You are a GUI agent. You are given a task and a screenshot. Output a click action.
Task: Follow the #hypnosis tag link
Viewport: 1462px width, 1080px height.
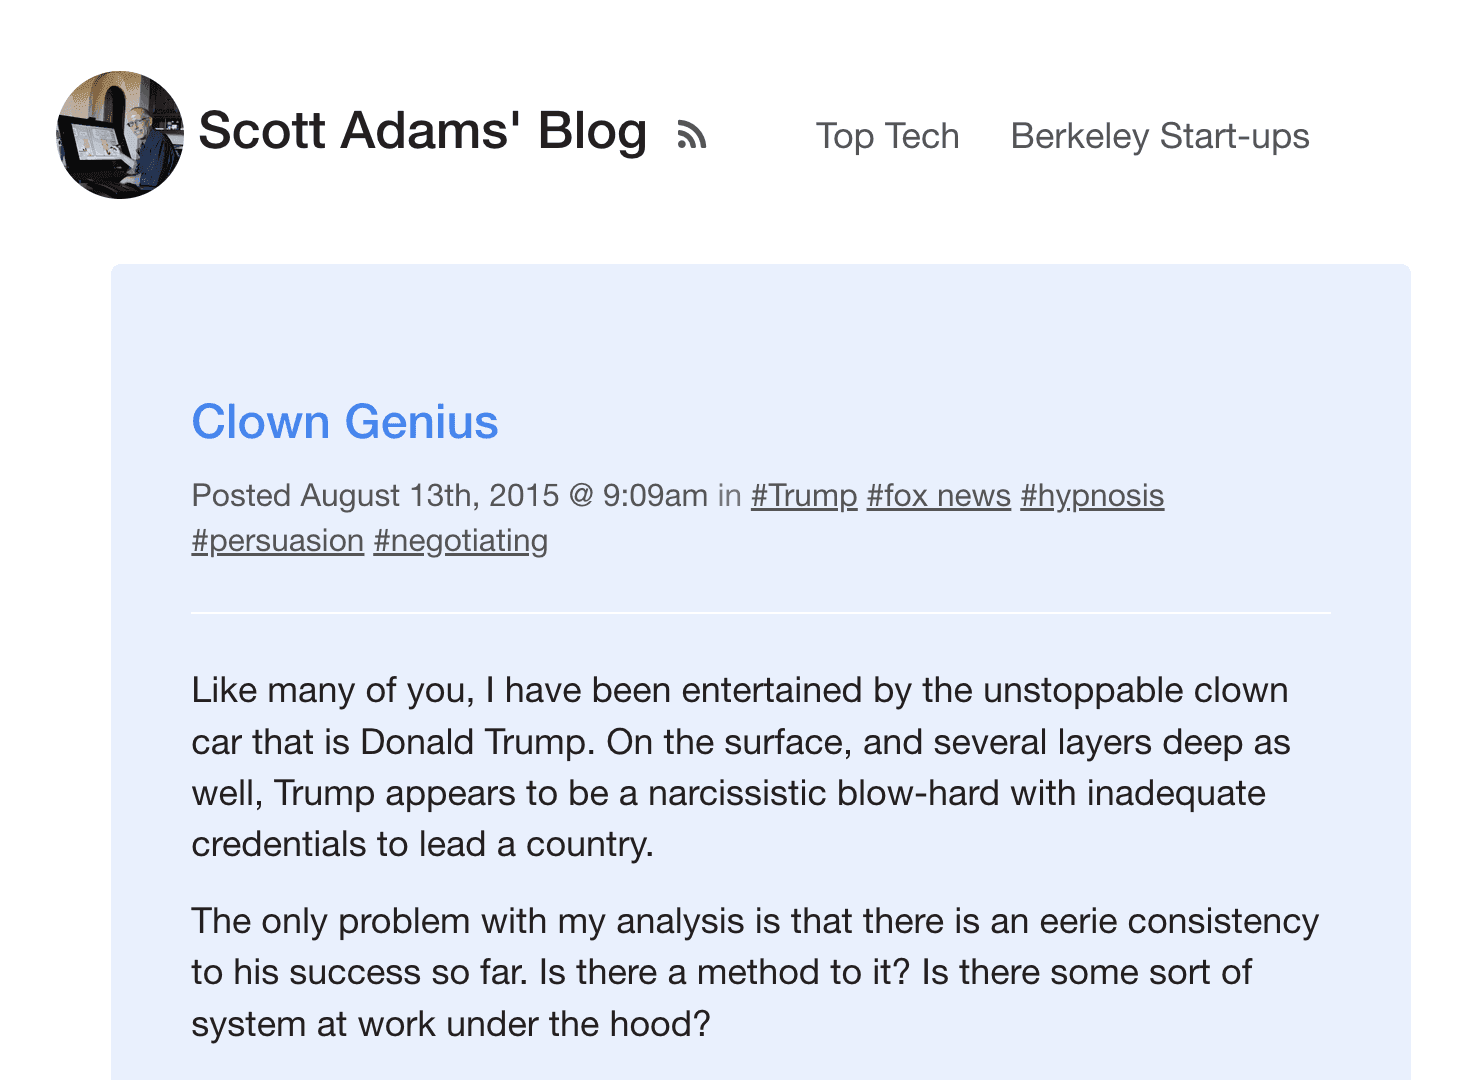(1092, 495)
